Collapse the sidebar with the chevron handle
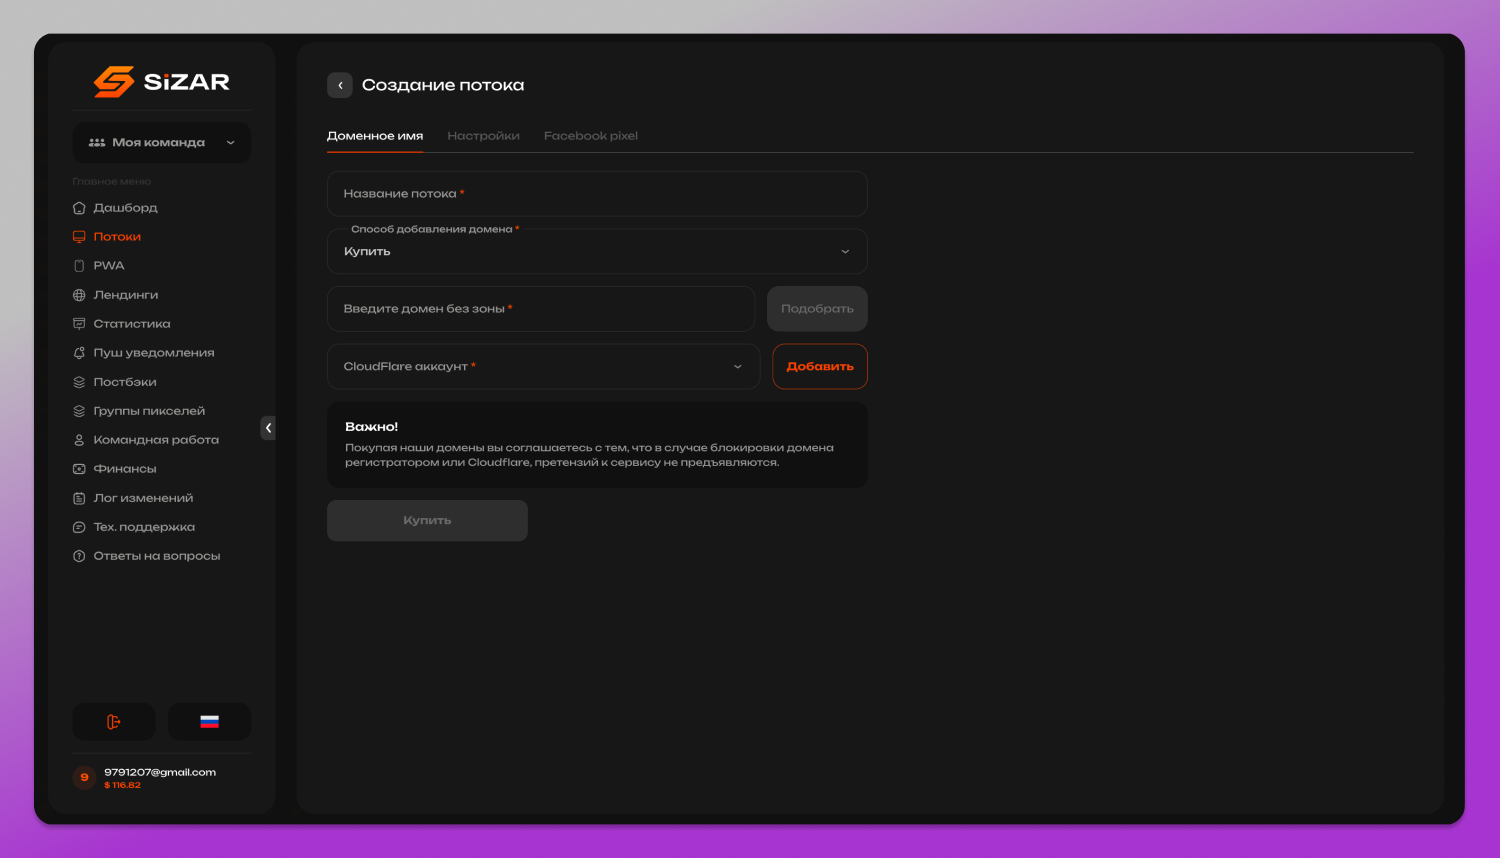 coord(268,428)
